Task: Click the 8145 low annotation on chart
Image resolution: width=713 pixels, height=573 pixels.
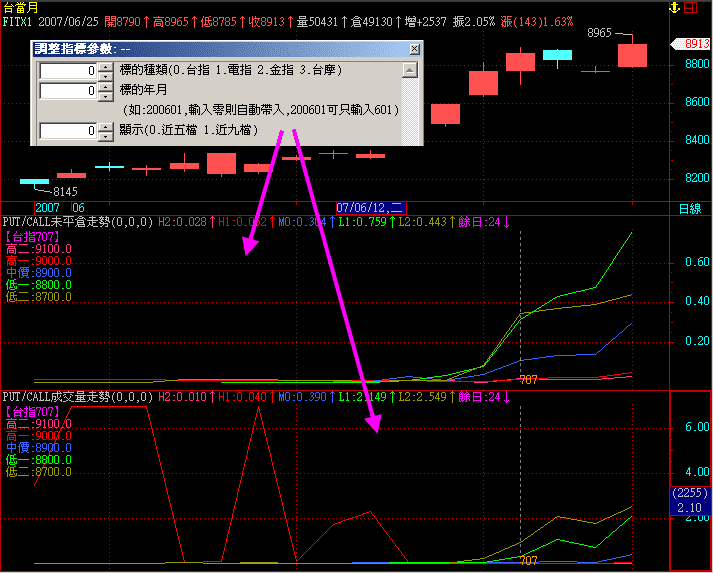Action: click(65, 191)
